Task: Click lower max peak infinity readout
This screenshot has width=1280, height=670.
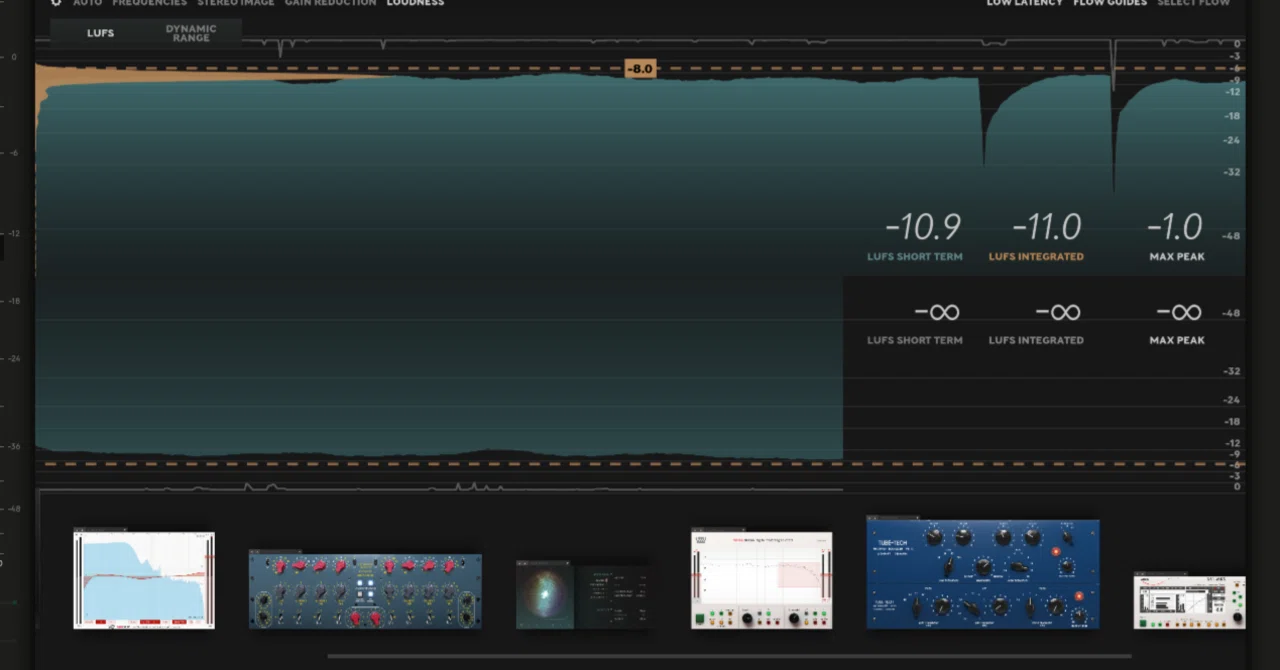Action: point(1179,313)
